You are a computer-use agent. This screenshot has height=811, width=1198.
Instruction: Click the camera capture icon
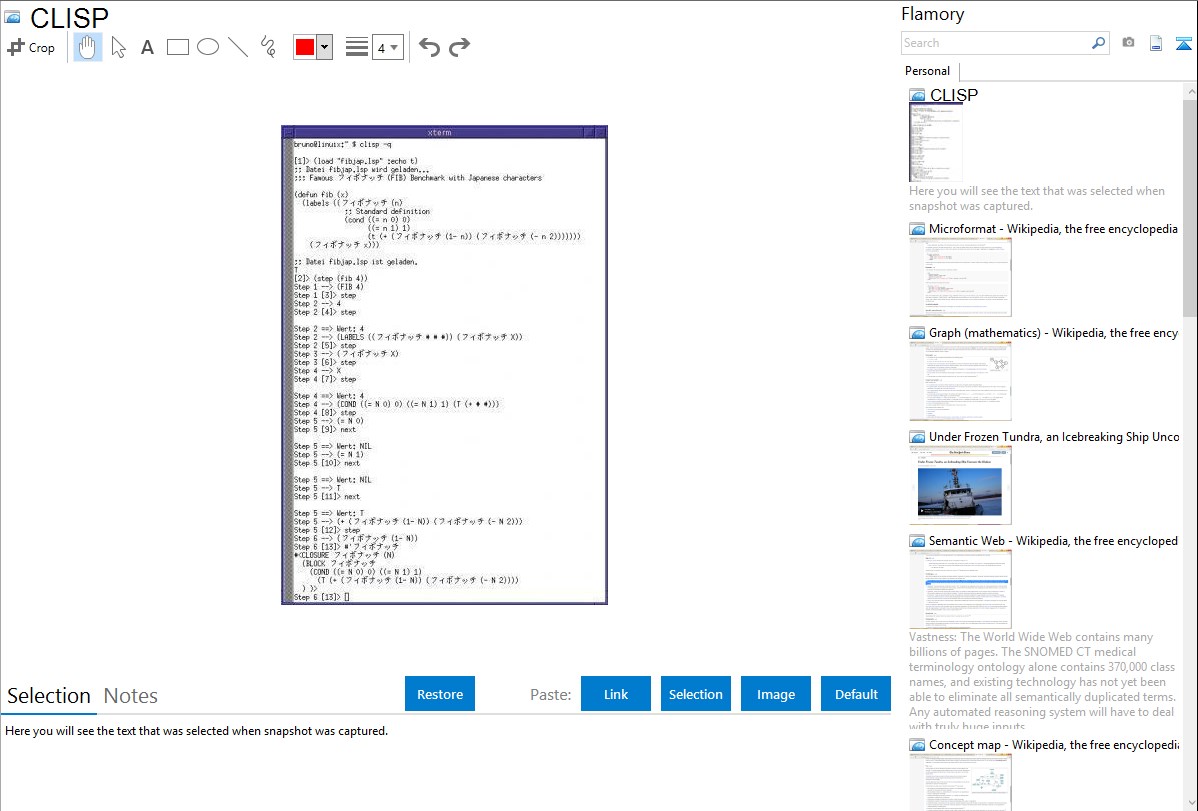(x=1128, y=43)
